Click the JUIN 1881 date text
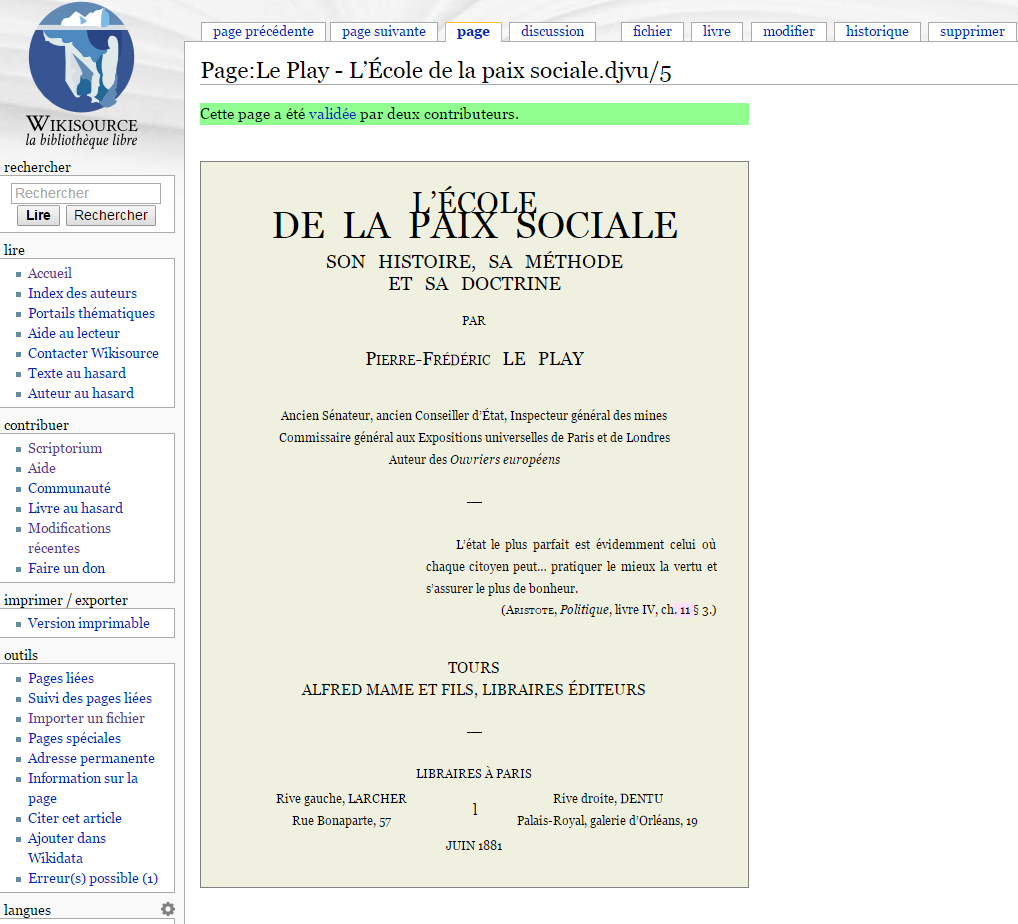Viewport: 1018px width, 924px height. coord(474,845)
